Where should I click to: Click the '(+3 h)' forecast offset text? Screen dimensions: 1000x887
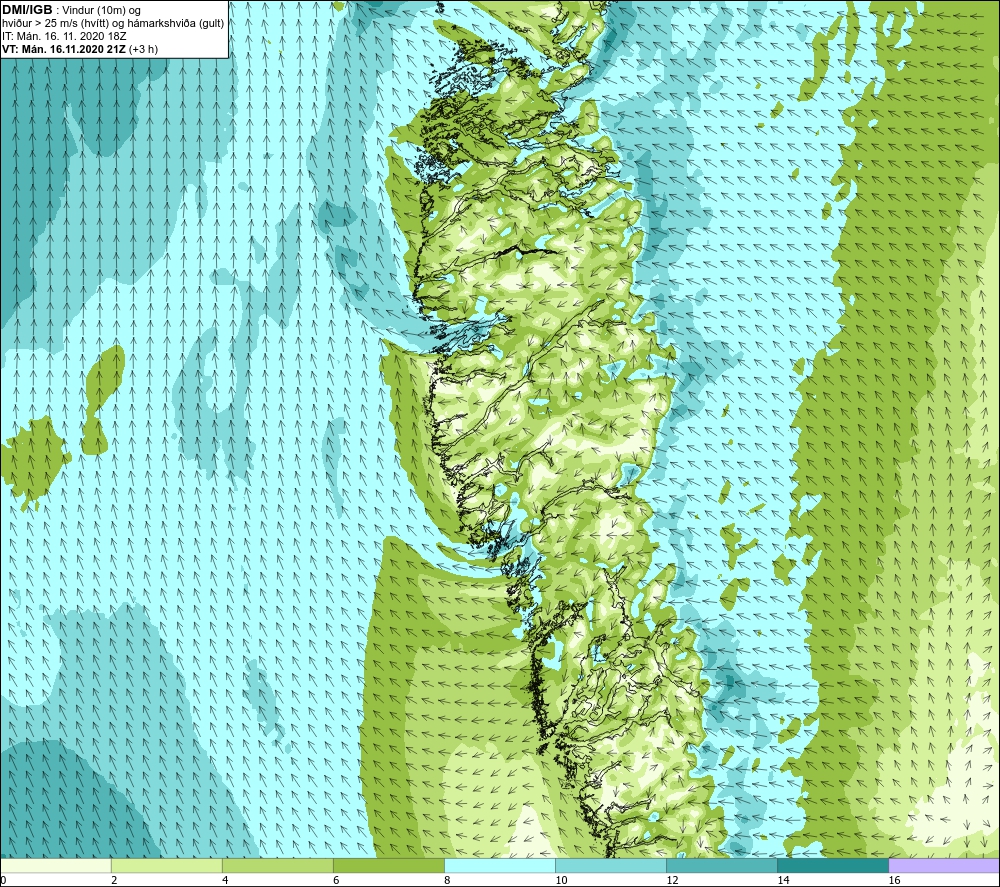coord(143,49)
